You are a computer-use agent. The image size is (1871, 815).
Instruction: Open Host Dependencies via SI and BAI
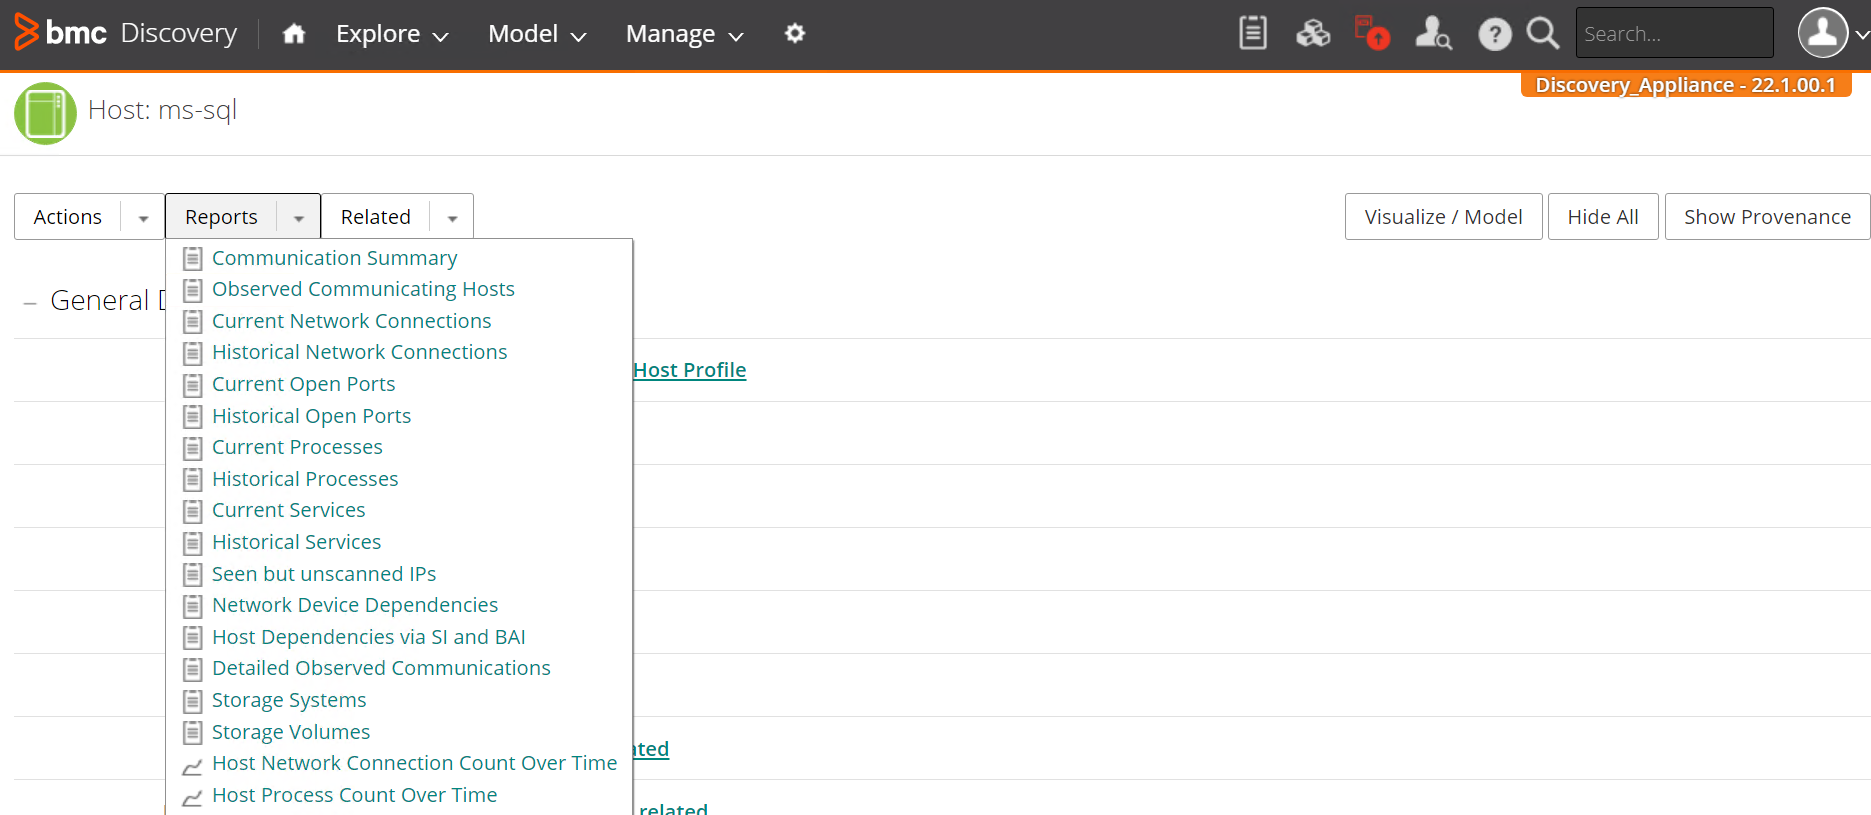click(x=369, y=637)
